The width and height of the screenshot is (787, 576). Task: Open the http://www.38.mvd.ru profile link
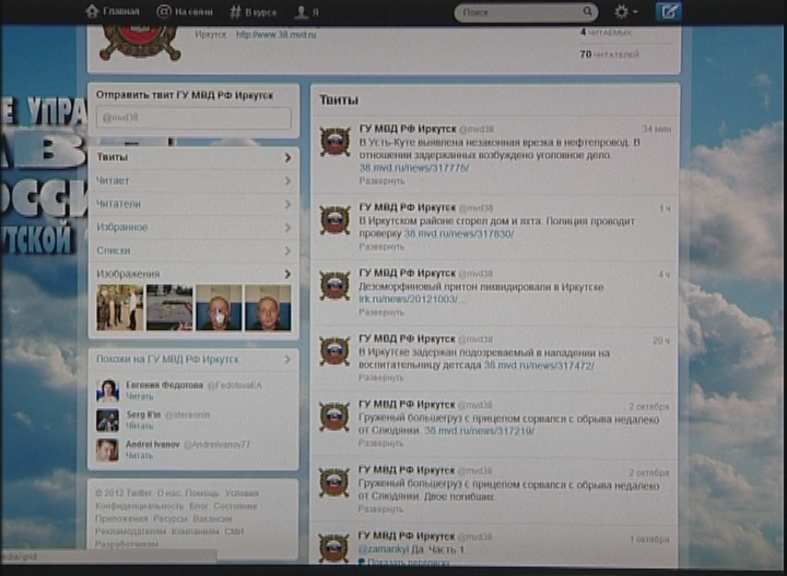coord(276,35)
